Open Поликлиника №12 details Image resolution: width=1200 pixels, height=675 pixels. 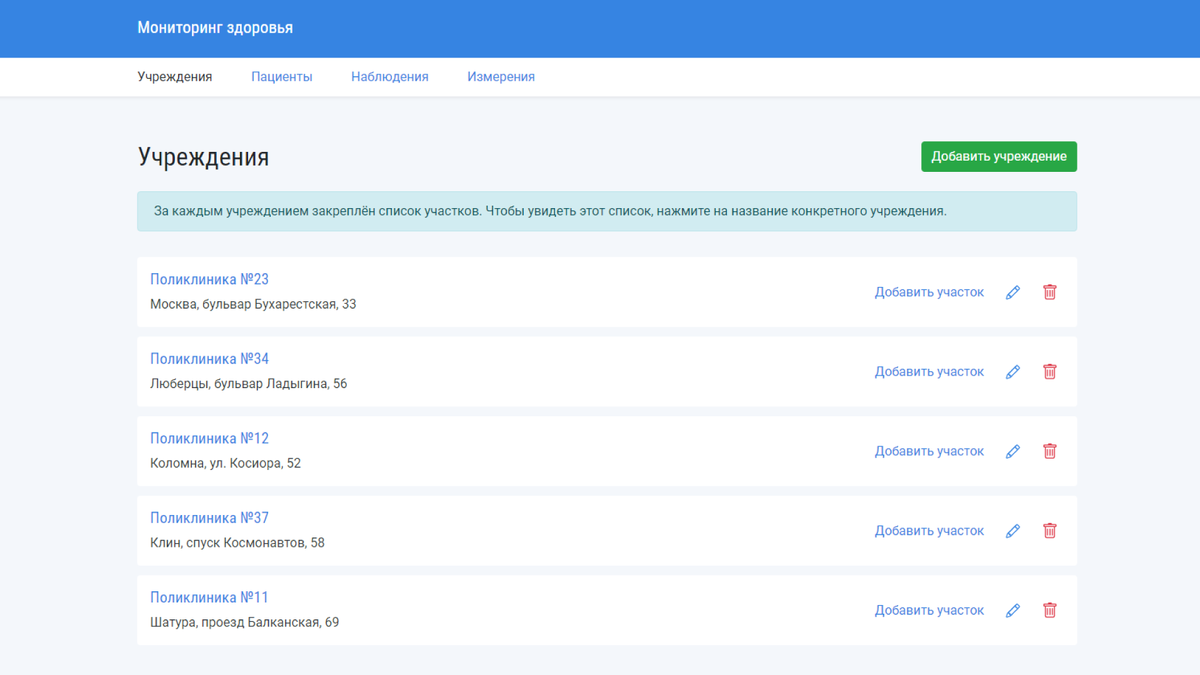pyautogui.click(x=209, y=438)
